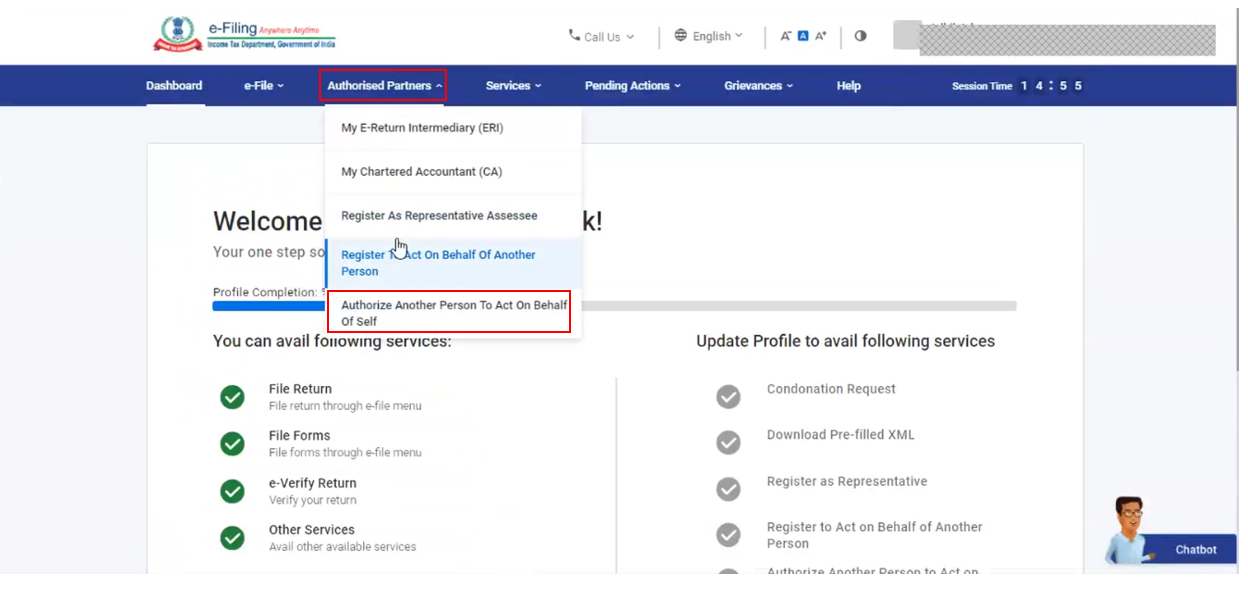Click the globe language icon

pyautogui.click(x=681, y=35)
